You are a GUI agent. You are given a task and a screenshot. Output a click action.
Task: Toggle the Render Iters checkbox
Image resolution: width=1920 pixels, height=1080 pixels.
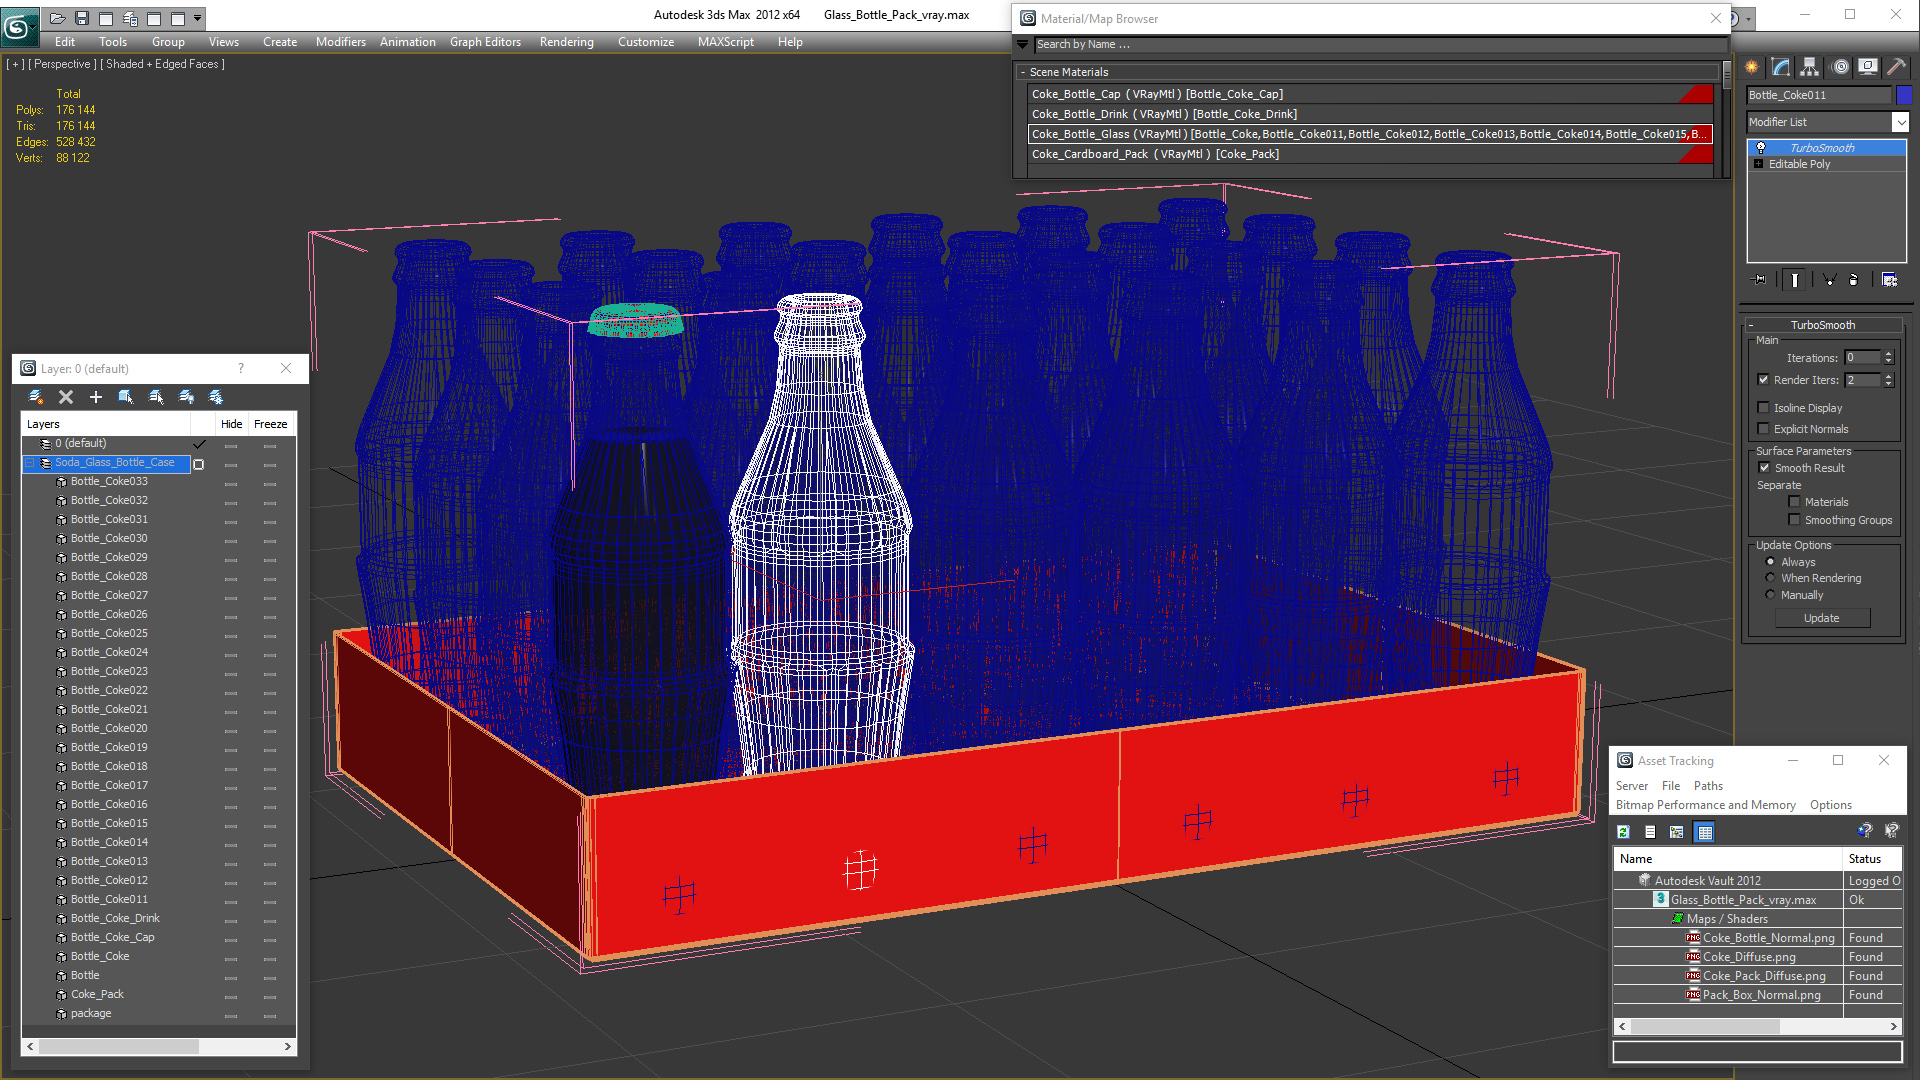pos(1764,380)
